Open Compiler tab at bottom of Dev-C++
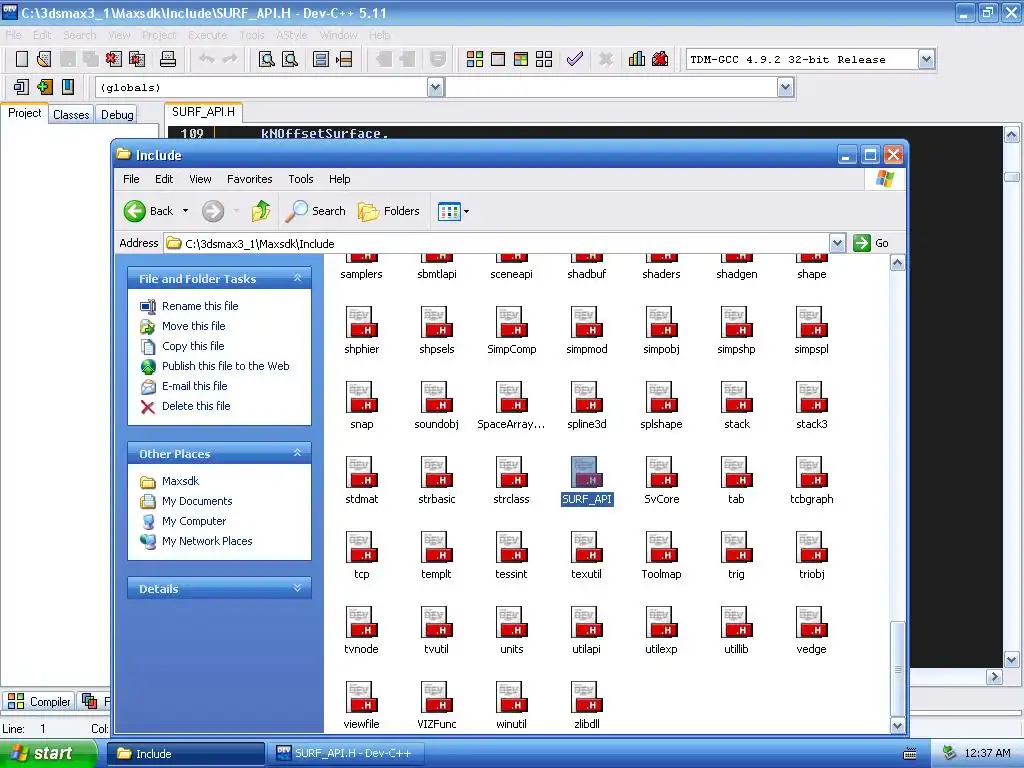1024x768 pixels. 39,701
